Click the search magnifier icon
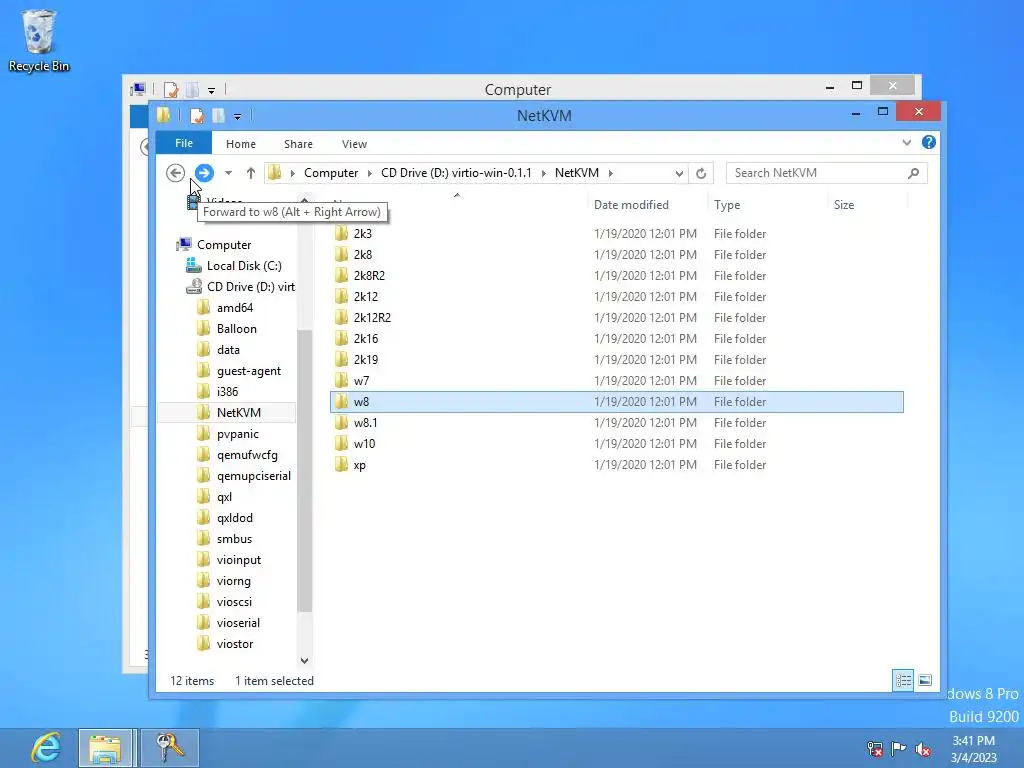 [914, 173]
